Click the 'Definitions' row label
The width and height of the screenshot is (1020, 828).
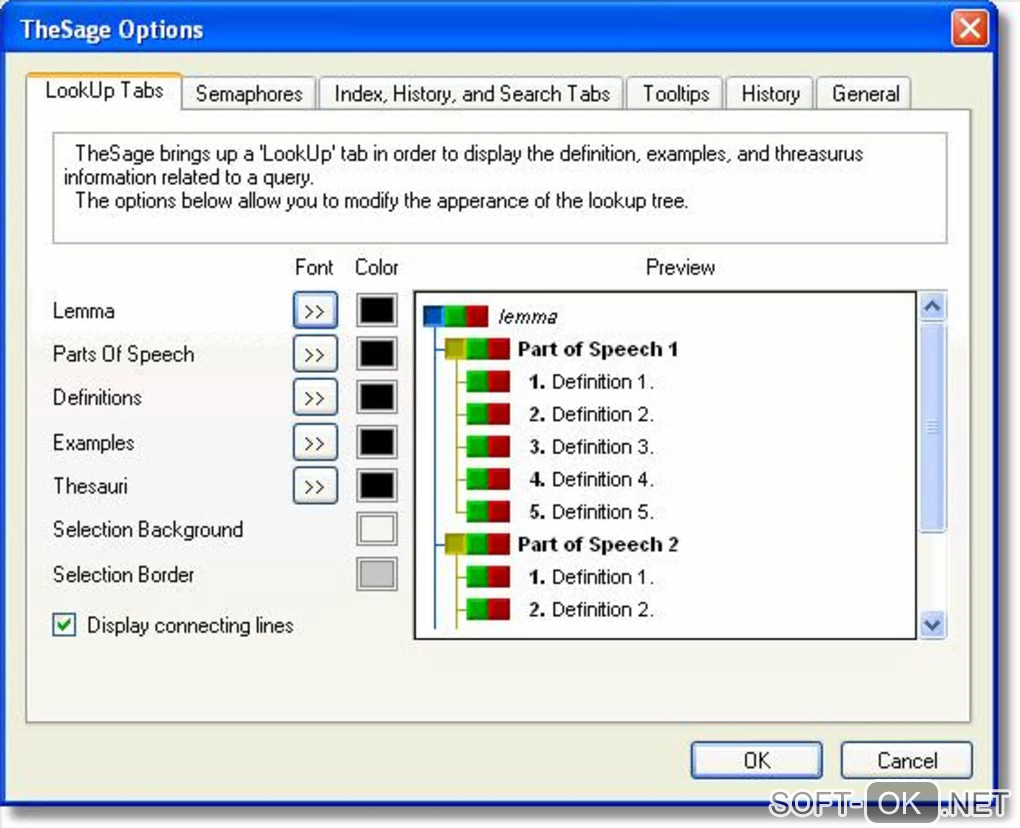[x=98, y=397]
